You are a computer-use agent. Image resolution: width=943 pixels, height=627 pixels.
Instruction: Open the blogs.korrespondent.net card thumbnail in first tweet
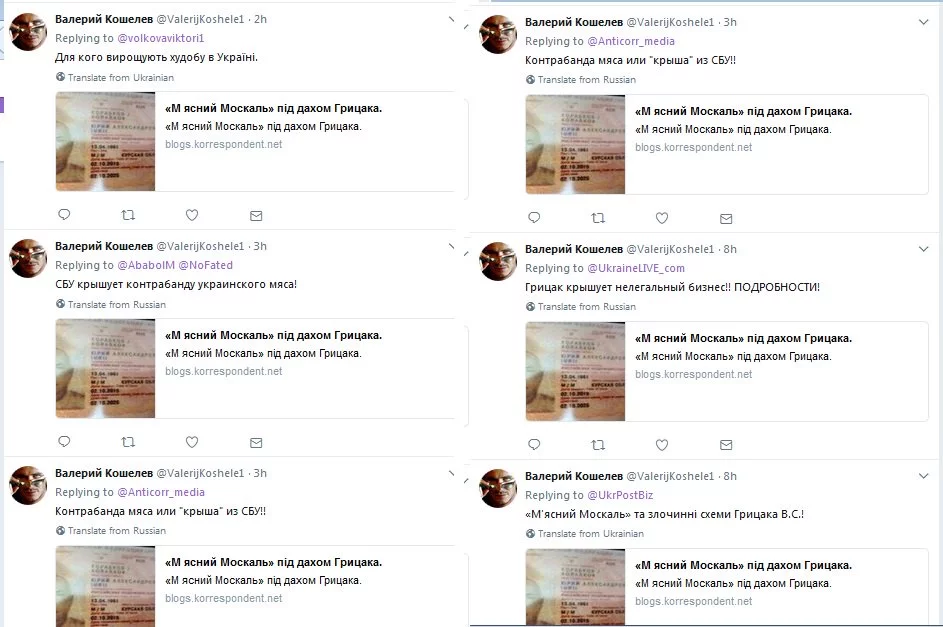[x=105, y=141]
